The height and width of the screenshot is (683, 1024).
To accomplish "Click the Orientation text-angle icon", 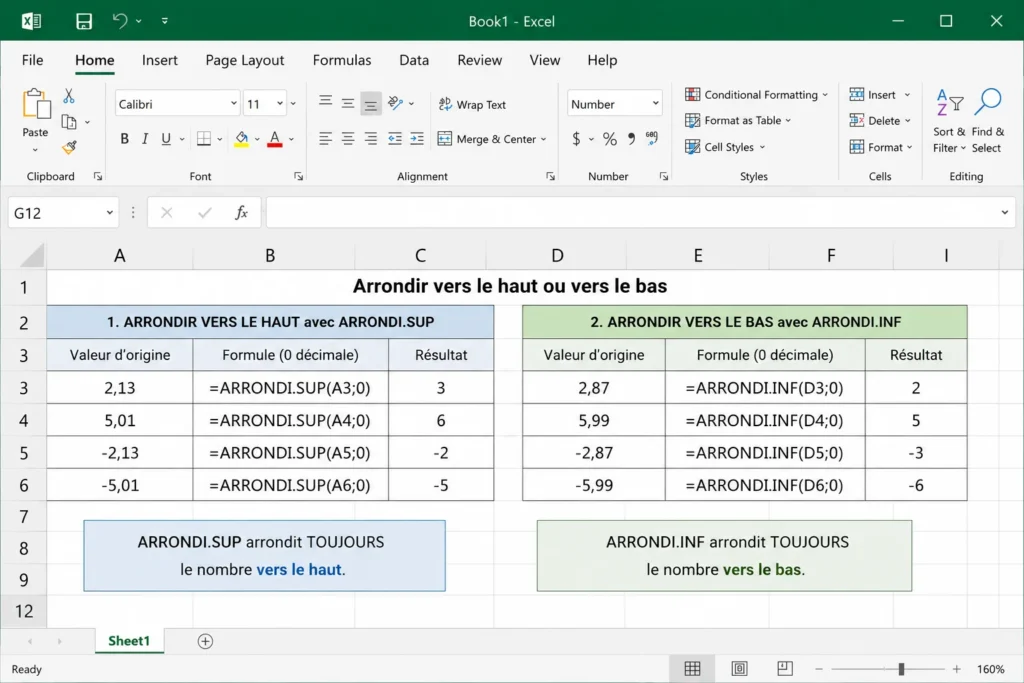I will [x=395, y=103].
